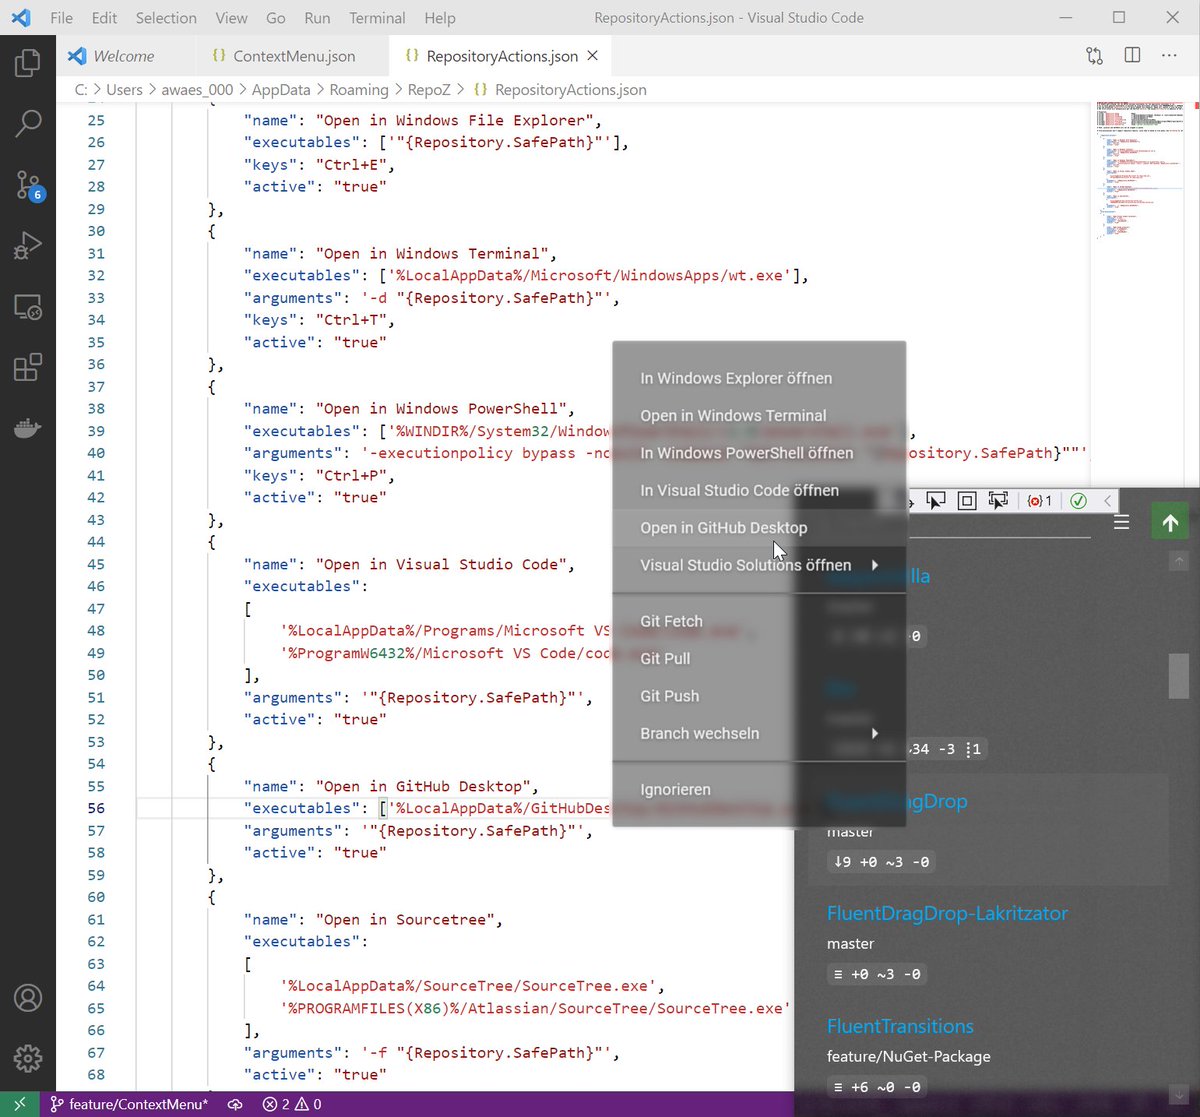
Task: Click the editor minimap preview
Action: coord(1143,170)
